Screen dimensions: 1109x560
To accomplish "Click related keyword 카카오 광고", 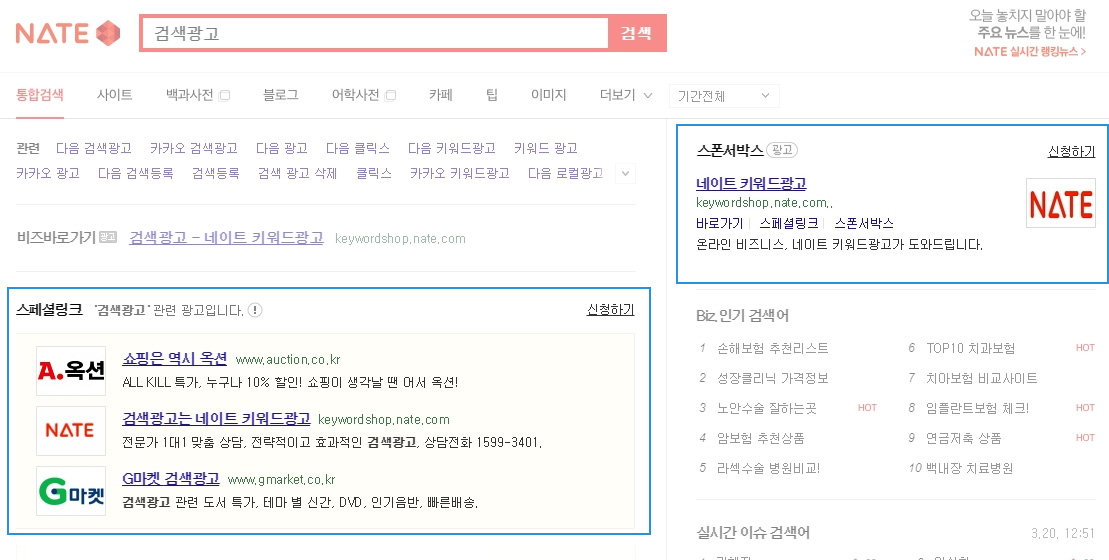I will [48, 173].
